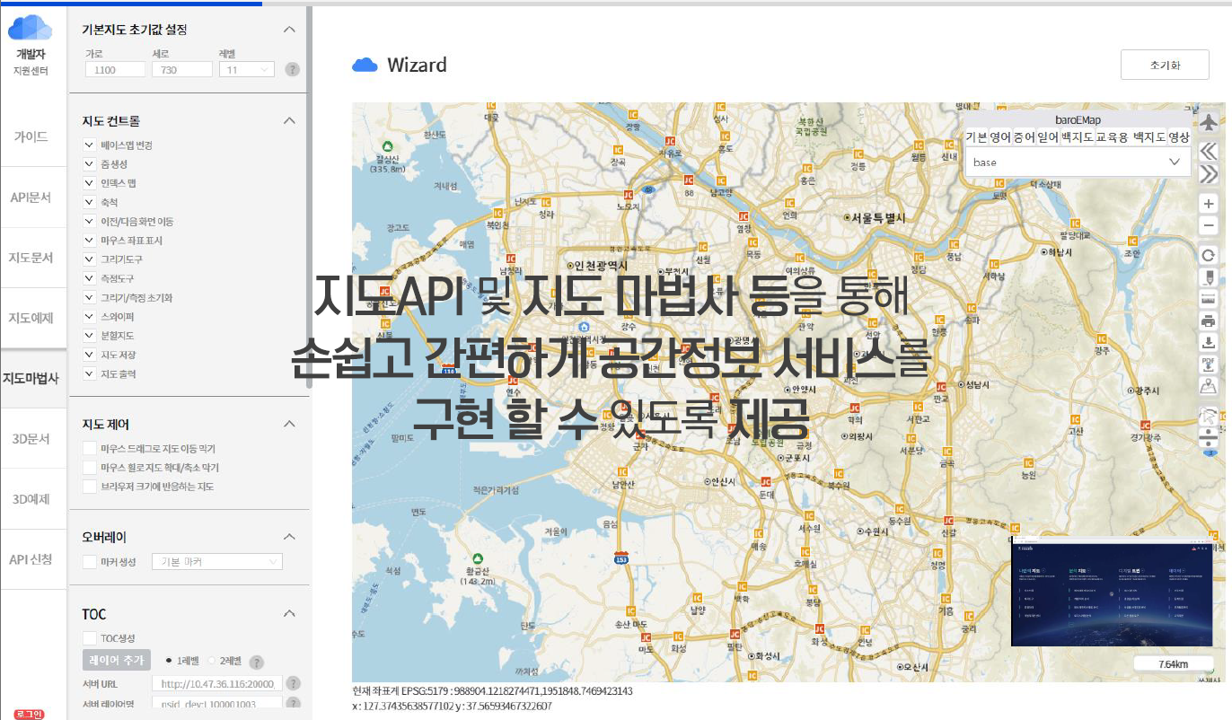Open the API문서 sidebar tab
This screenshot has width=1232, height=720.
(31, 197)
